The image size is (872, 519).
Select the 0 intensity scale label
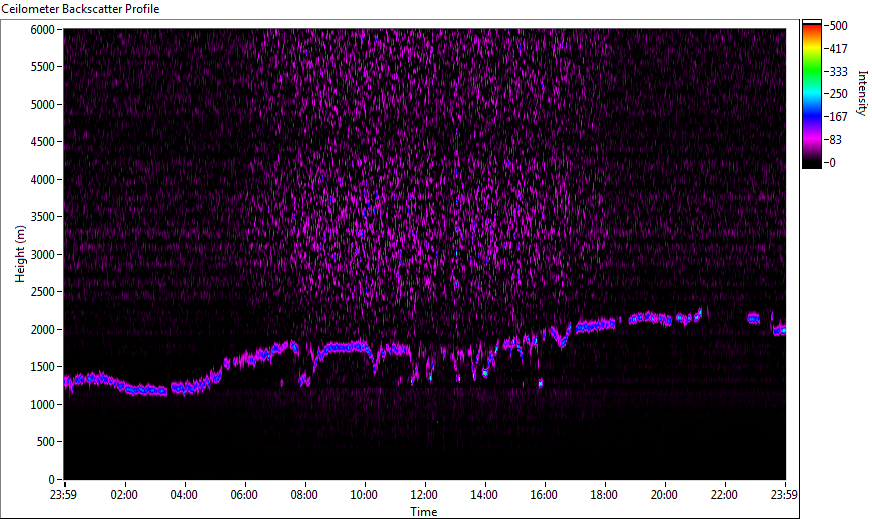pyautogui.click(x=832, y=163)
